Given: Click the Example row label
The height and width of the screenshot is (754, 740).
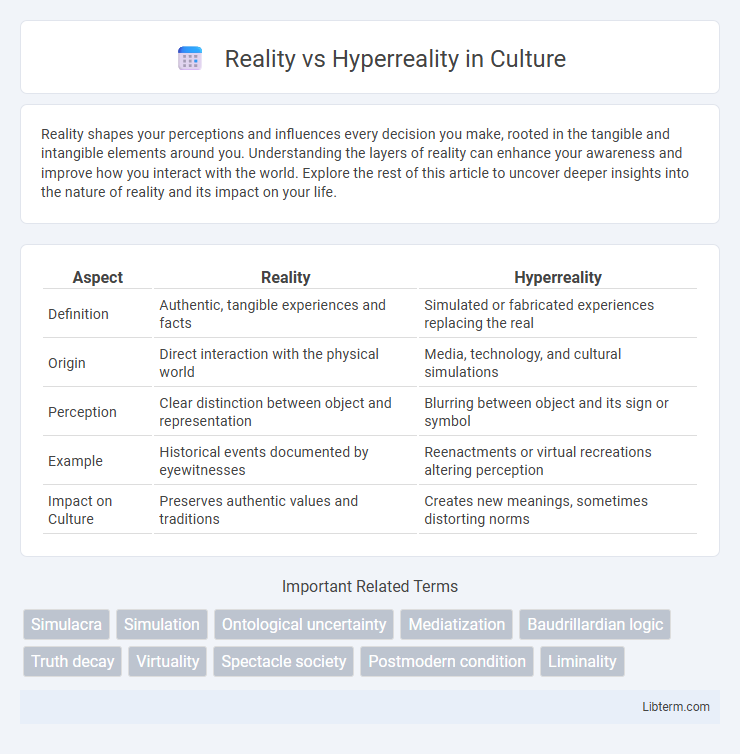Looking at the screenshot, I should click(x=75, y=461).
